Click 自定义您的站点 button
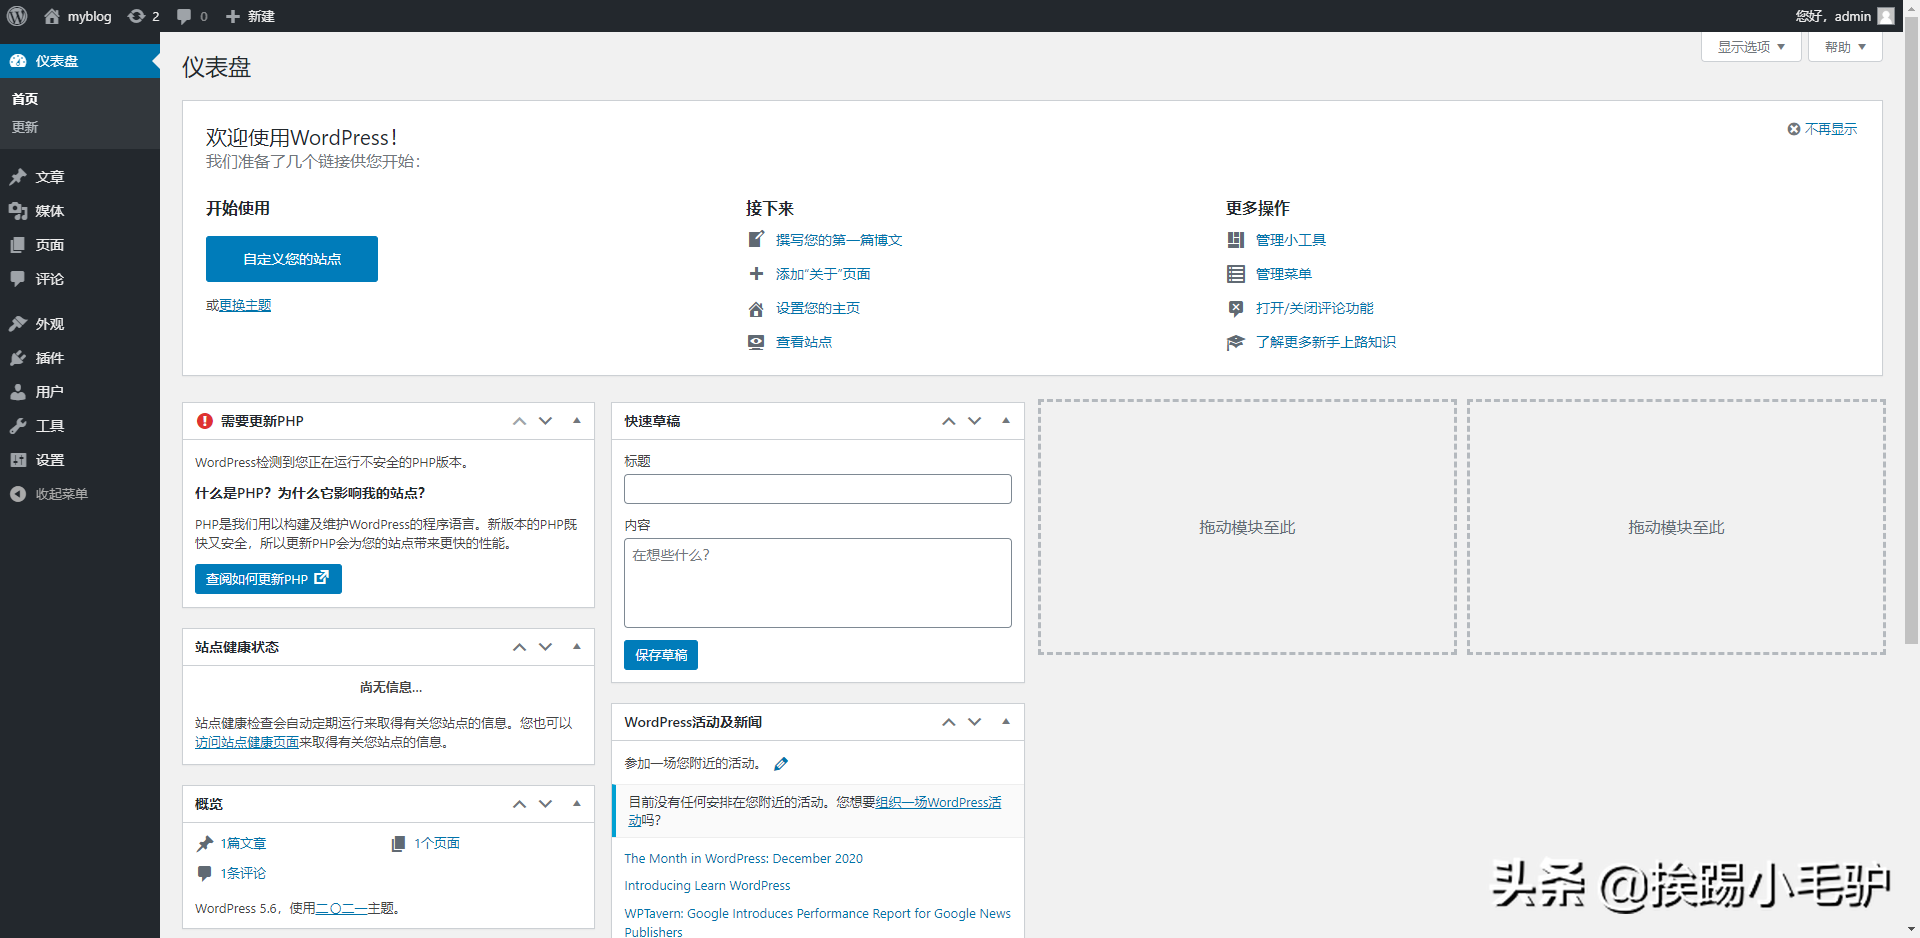Viewport: 1920px width, 938px height. click(292, 259)
